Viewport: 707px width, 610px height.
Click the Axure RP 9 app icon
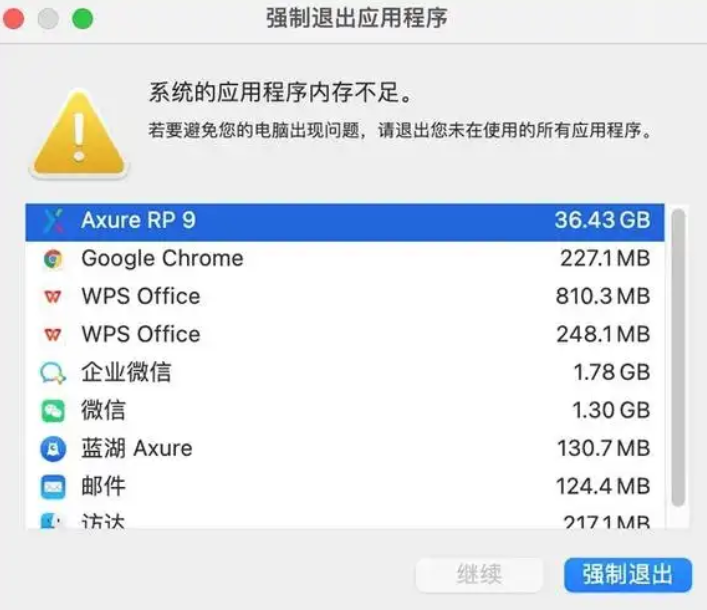click(53, 221)
